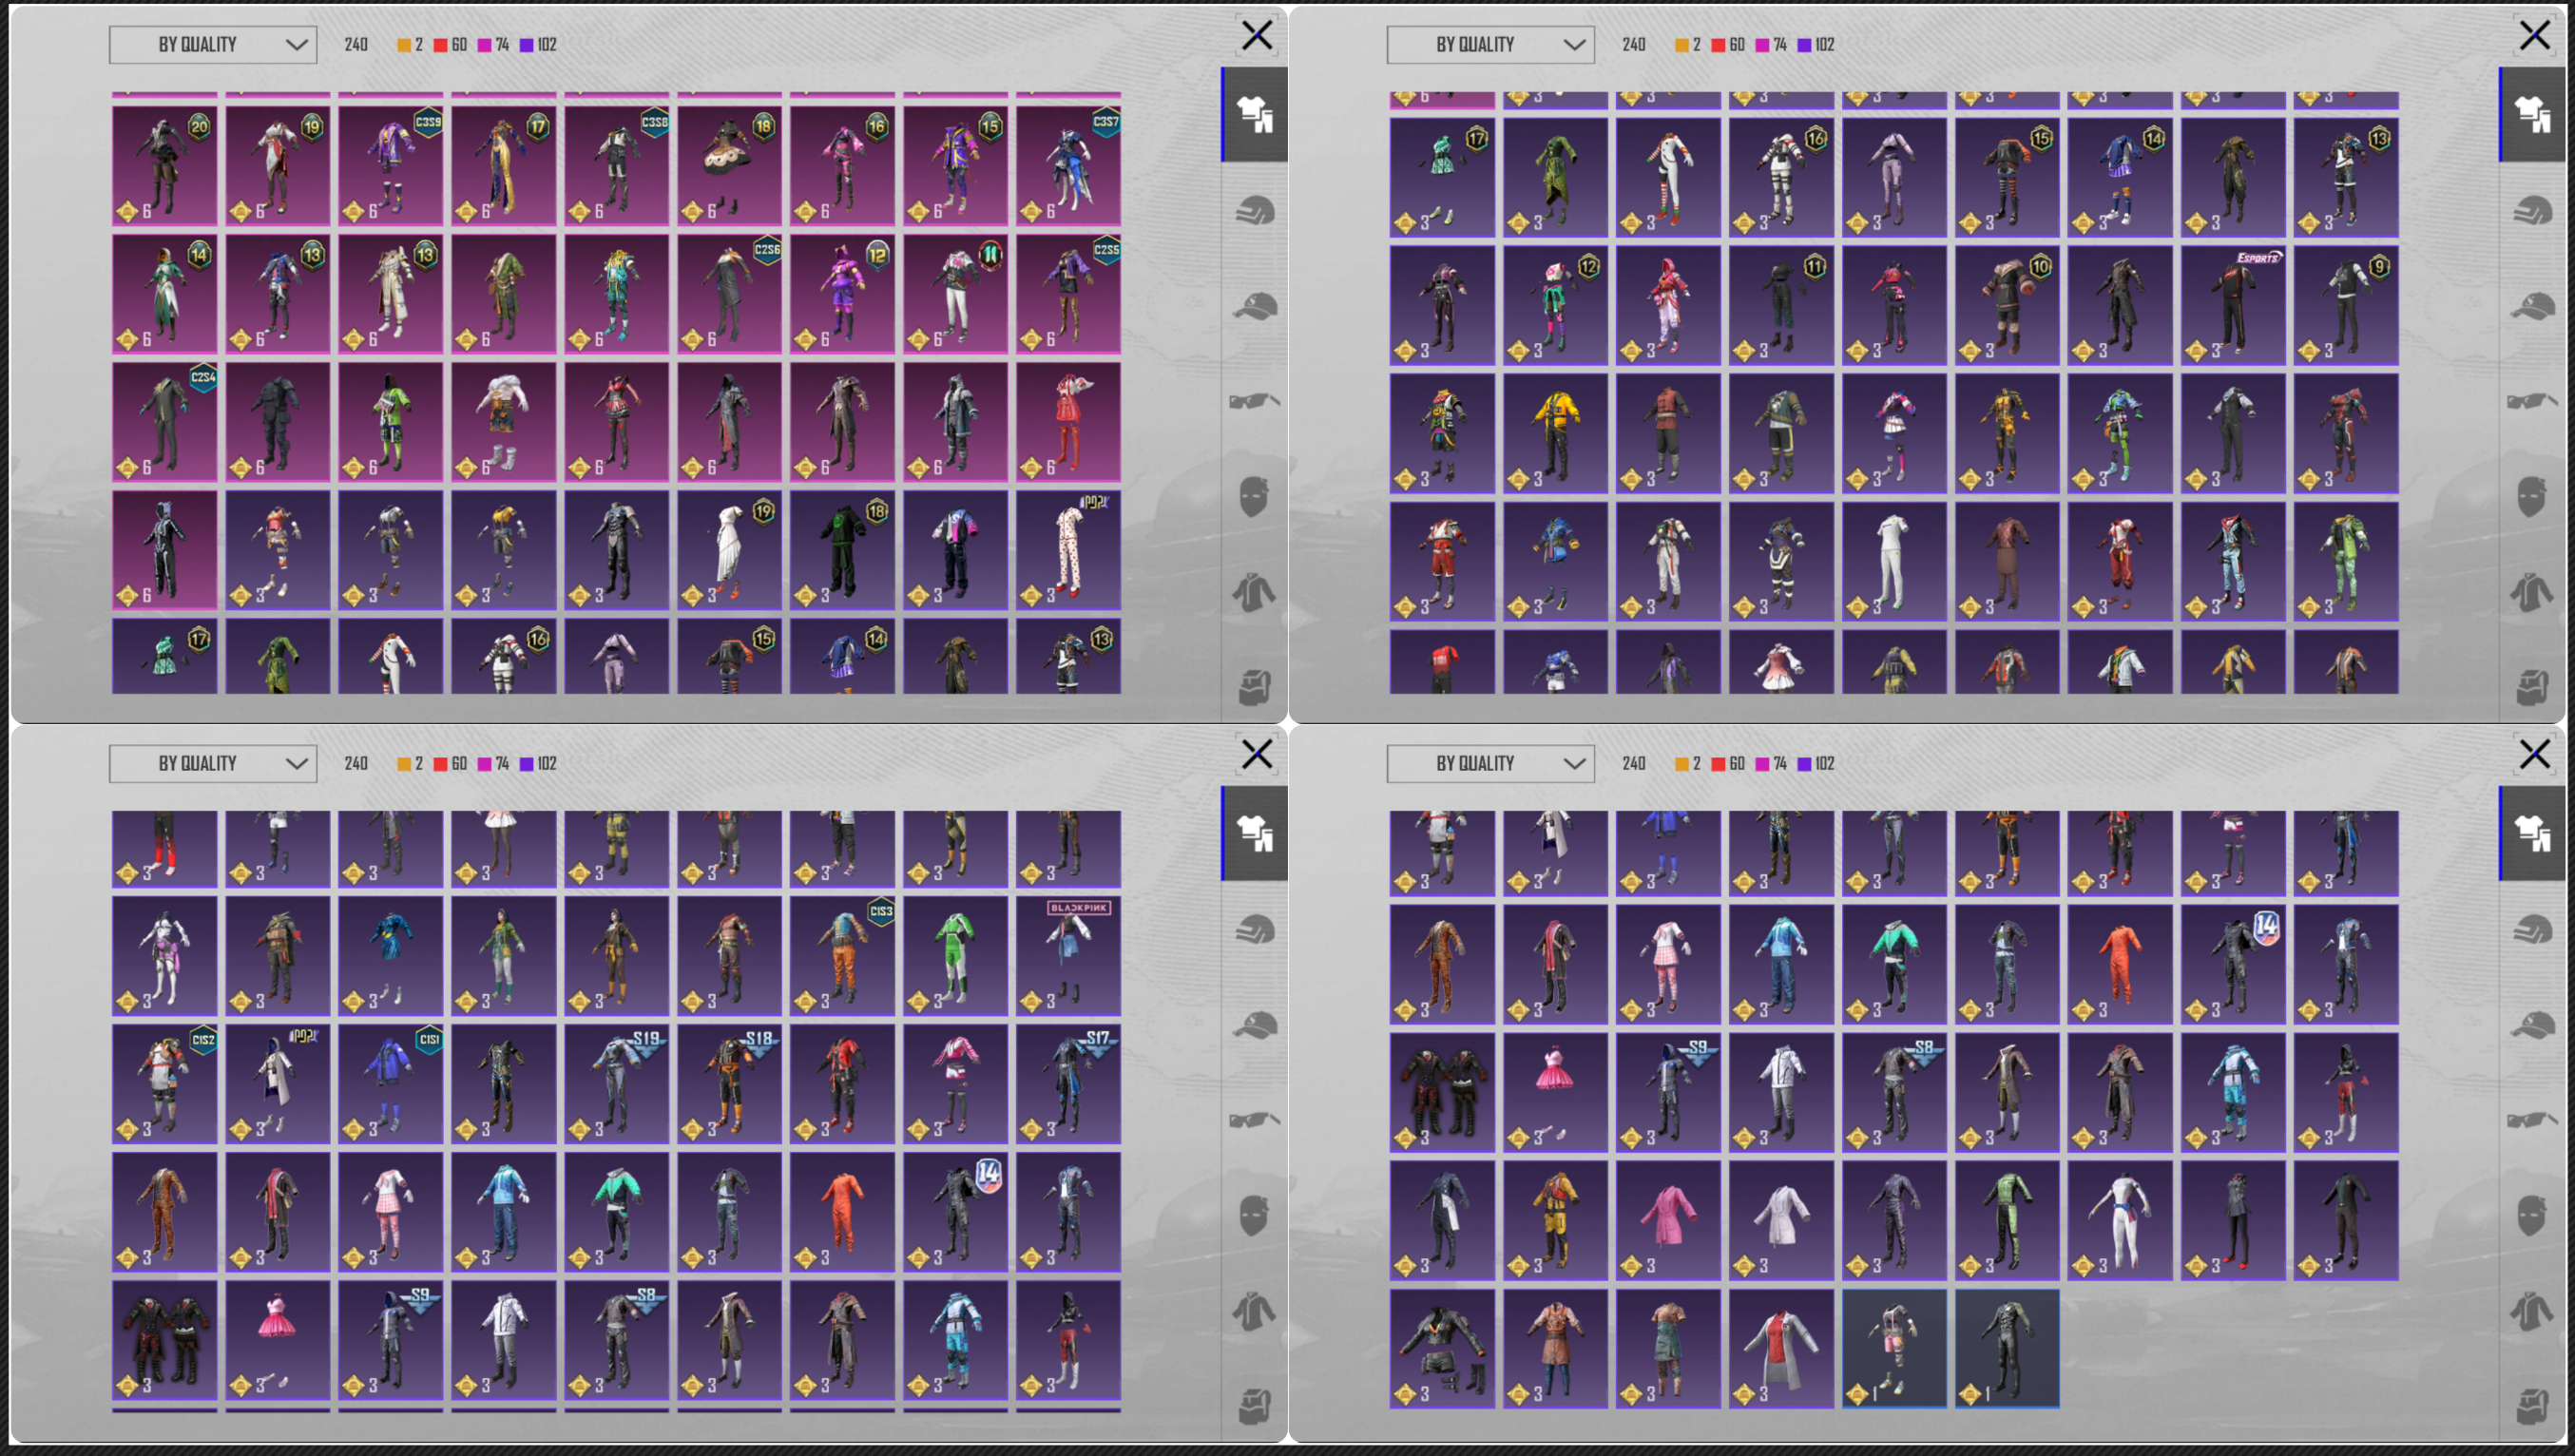Show glasses items in the top-right panel
Viewport: 2575px width, 1456px height.
coord(2532,402)
